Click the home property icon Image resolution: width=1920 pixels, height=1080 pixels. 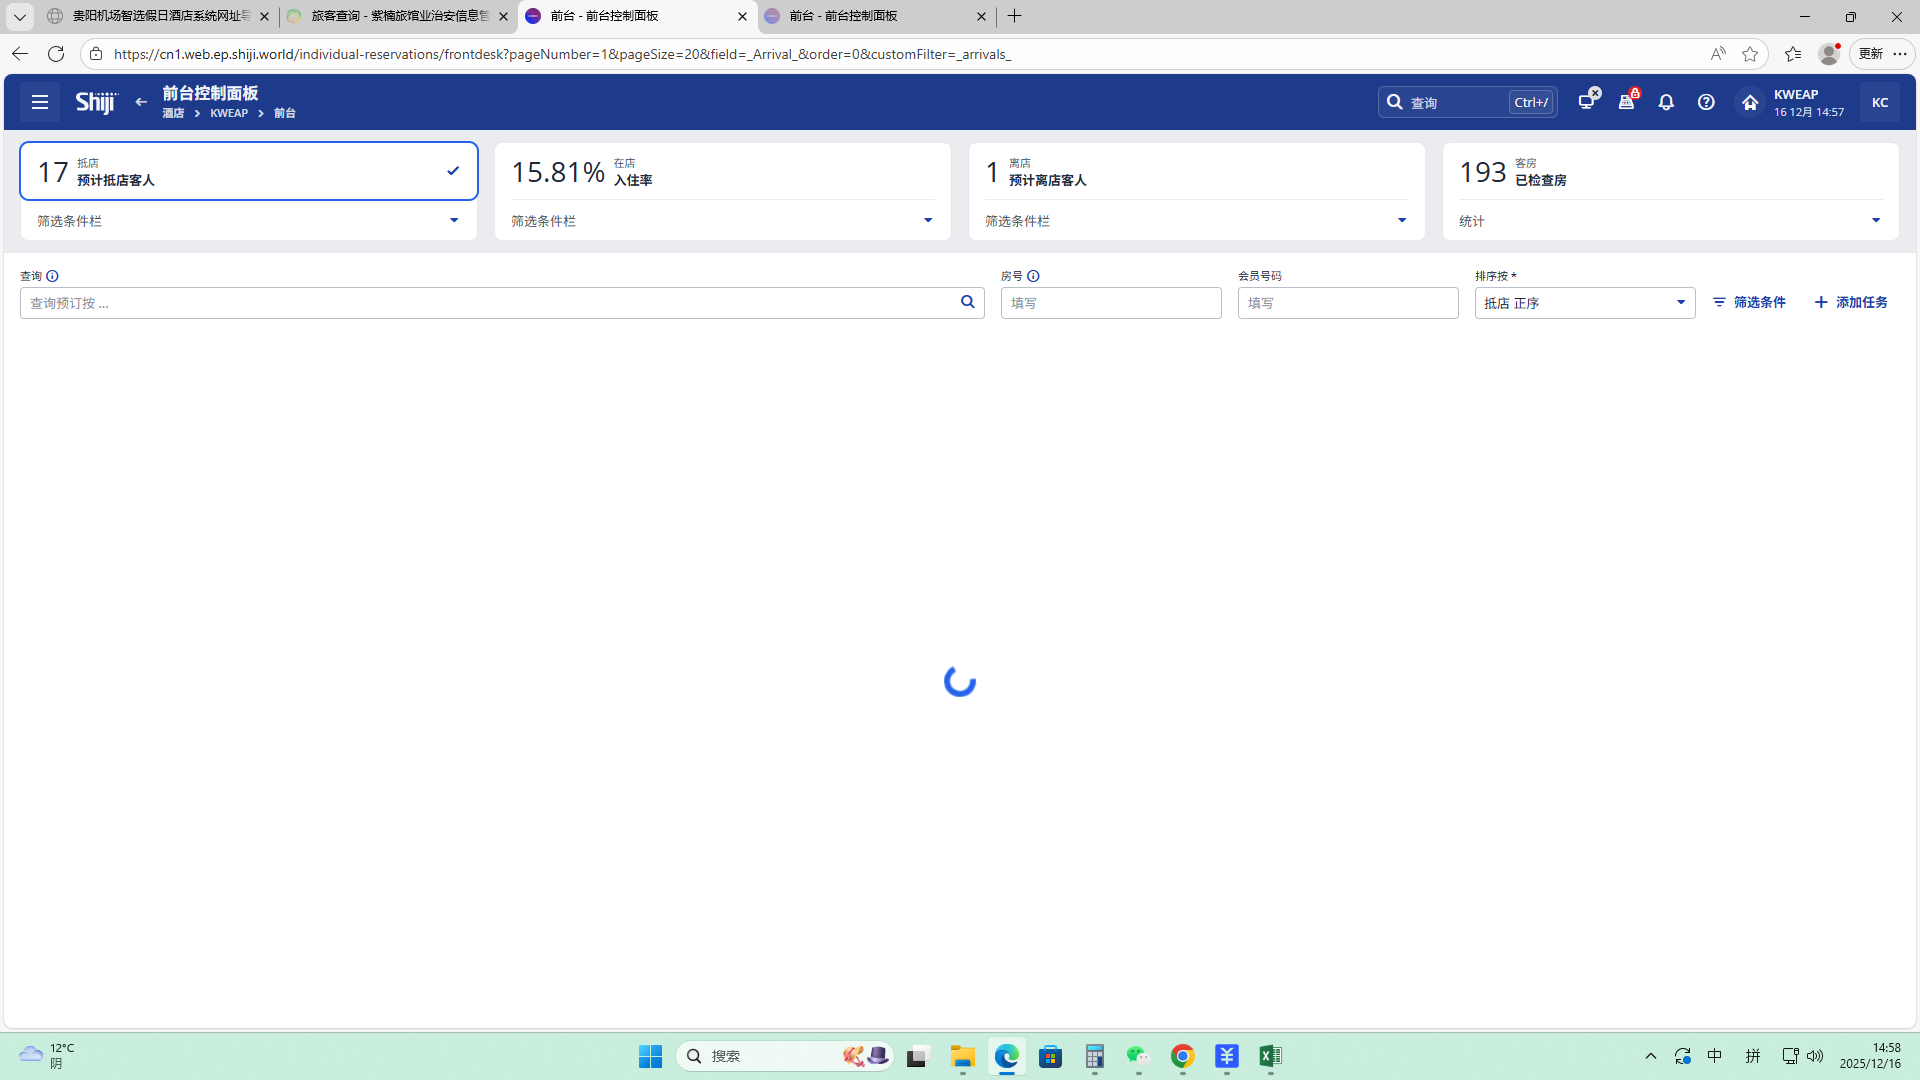click(x=1749, y=102)
